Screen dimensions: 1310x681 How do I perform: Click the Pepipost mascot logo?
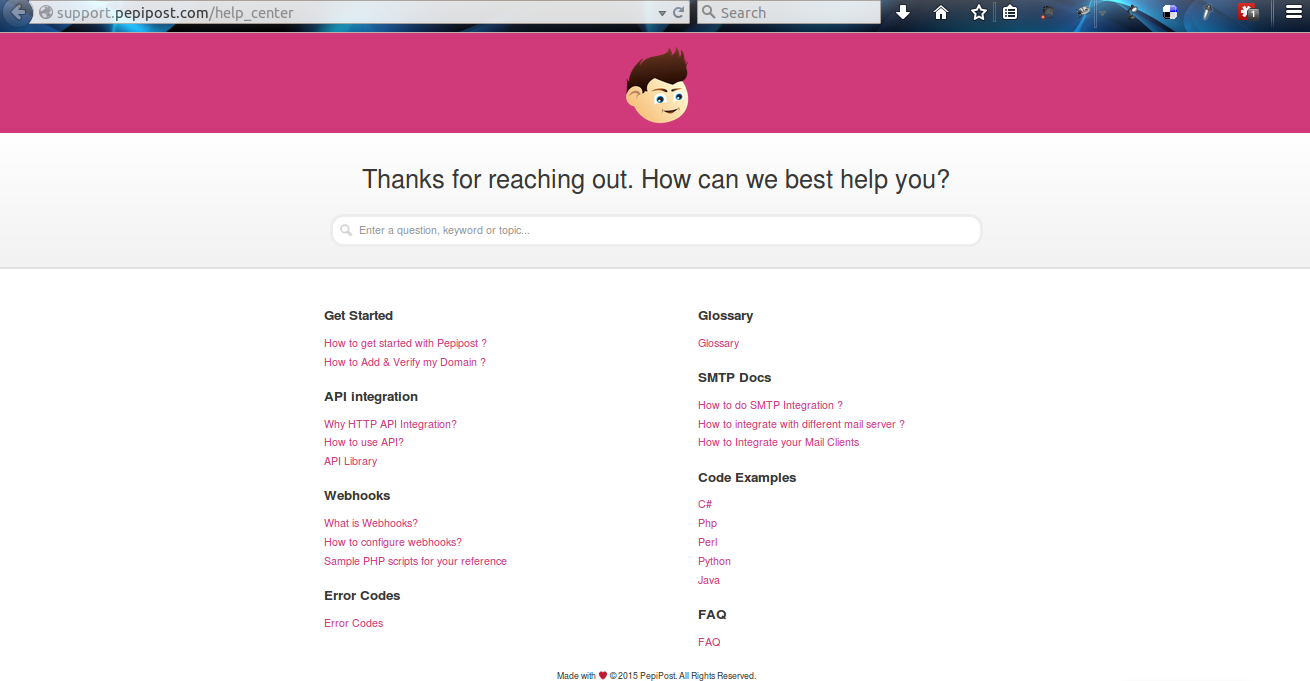coord(657,86)
